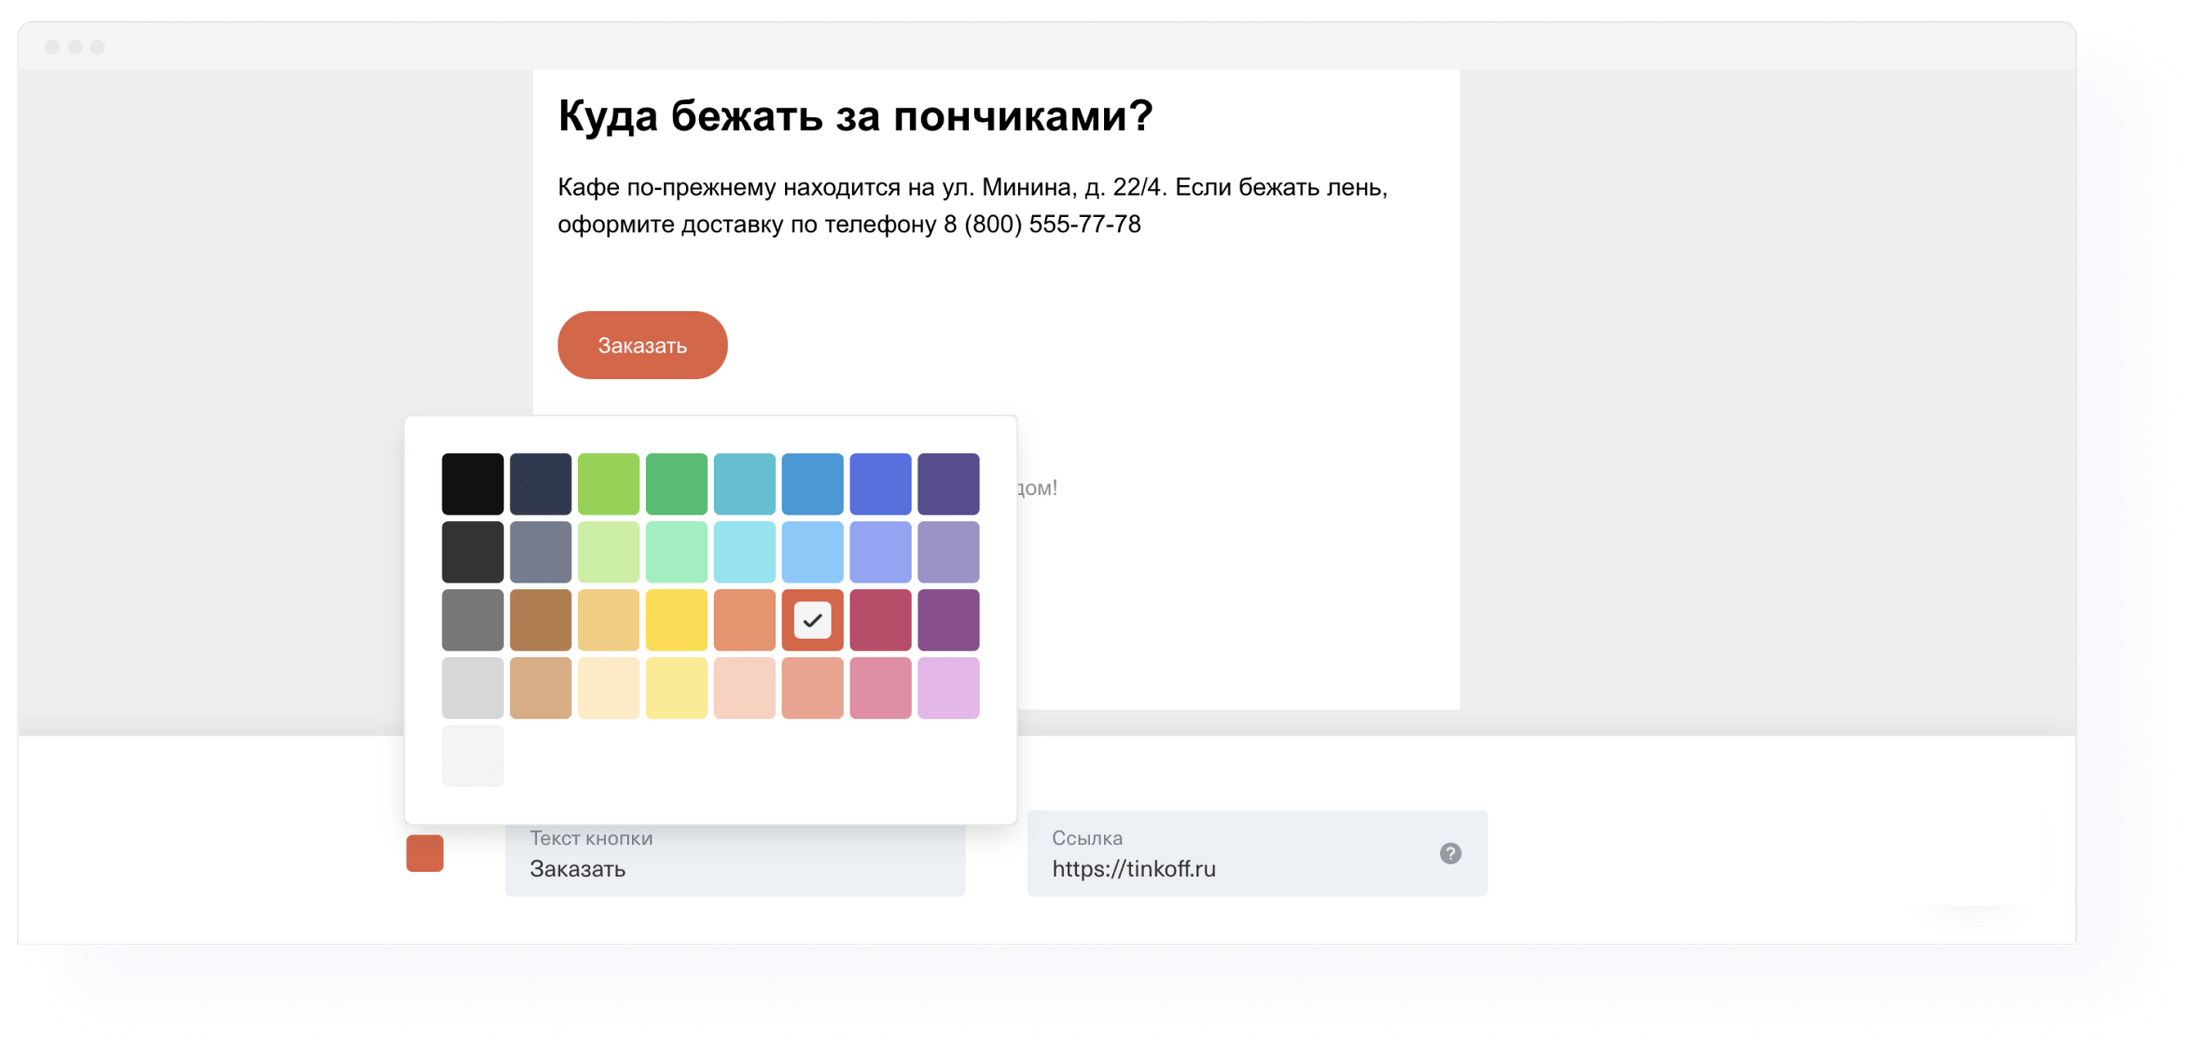Screen dimensions: 2208x1056
Task: Choose the bright lime green swatch
Action: (x=609, y=484)
